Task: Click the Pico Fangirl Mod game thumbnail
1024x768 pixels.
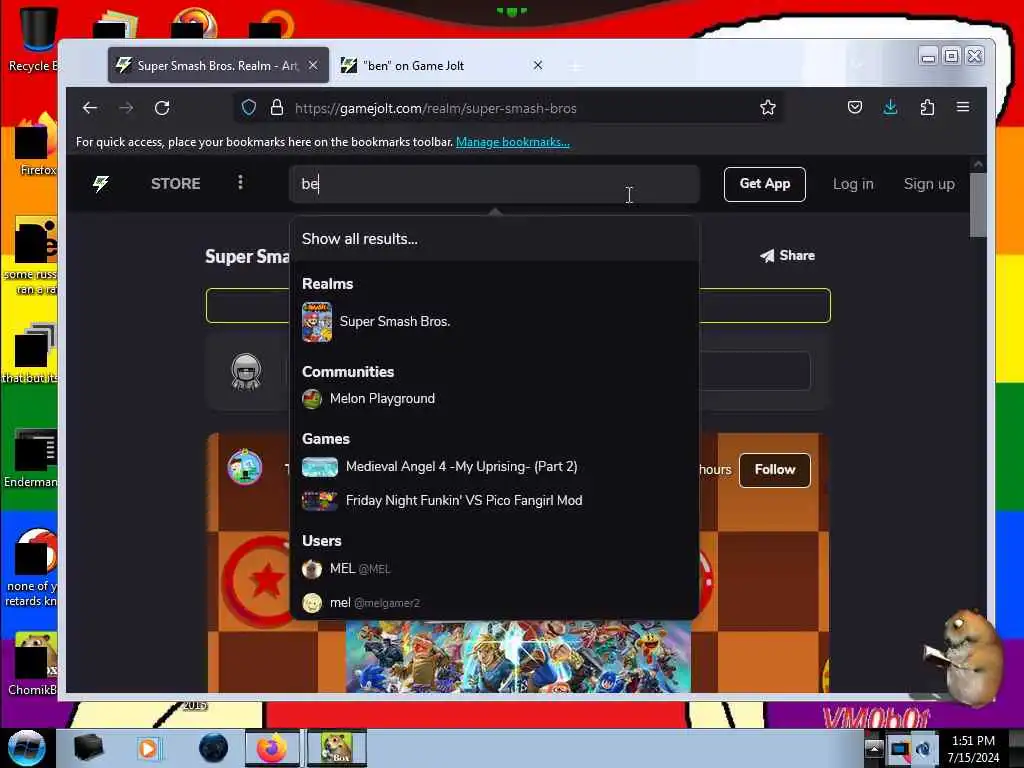Action: pos(320,501)
